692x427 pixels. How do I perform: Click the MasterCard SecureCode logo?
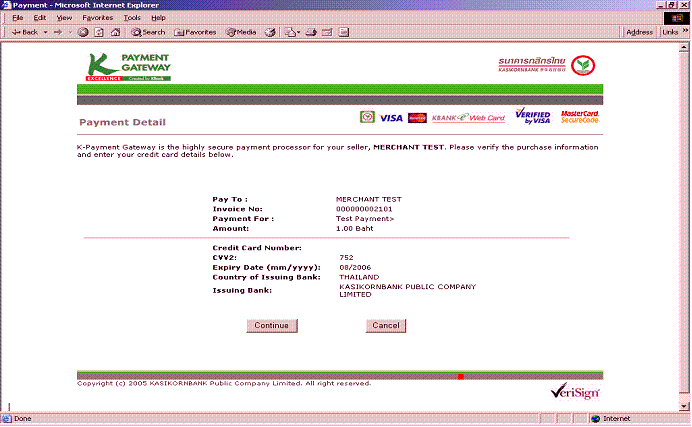click(x=580, y=116)
